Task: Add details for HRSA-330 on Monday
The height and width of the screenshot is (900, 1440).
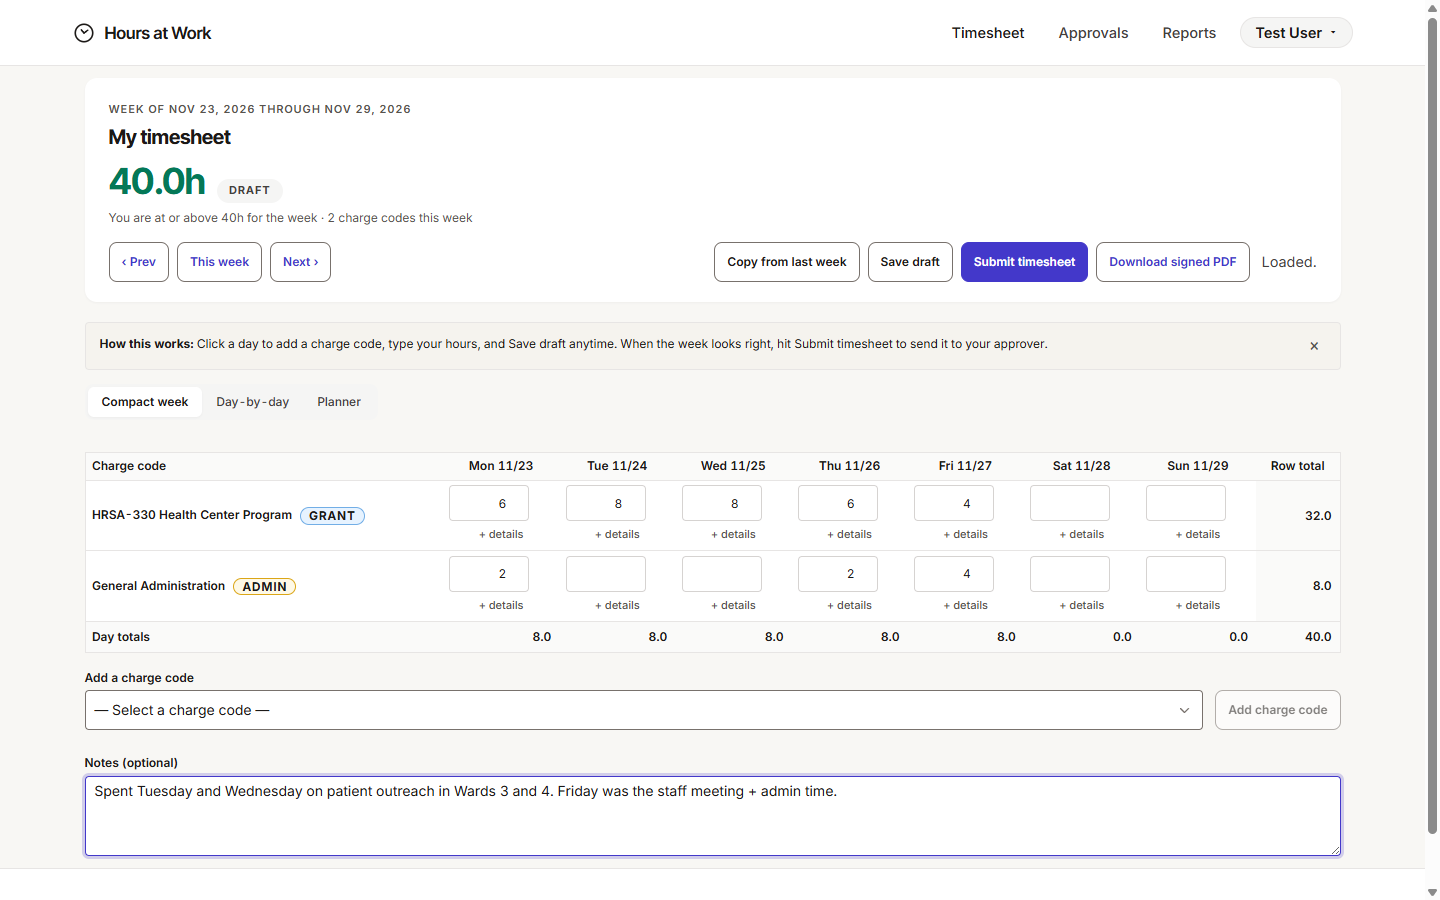Action: (x=501, y=534)
